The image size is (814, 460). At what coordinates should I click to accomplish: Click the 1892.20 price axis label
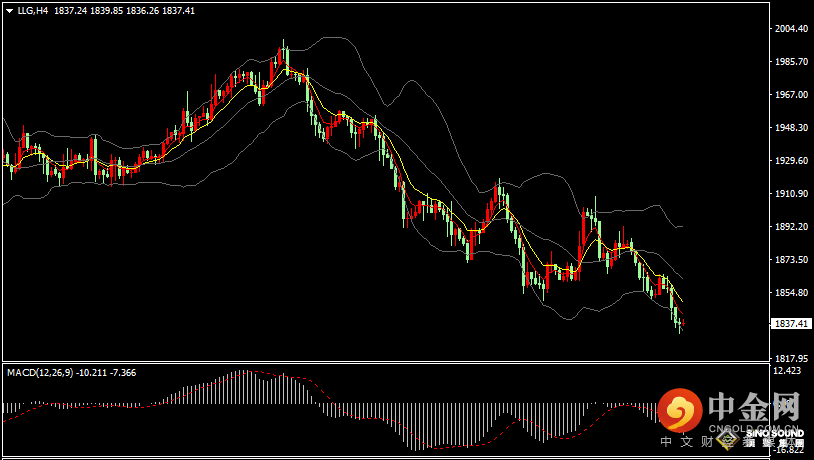pyautogui.click(x=792, y=227)
